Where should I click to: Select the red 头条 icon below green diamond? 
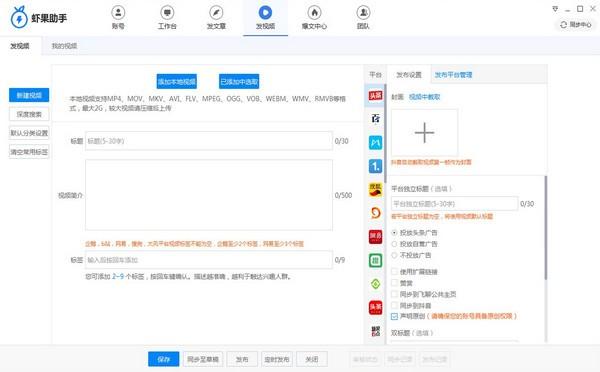tap(375, 307)
